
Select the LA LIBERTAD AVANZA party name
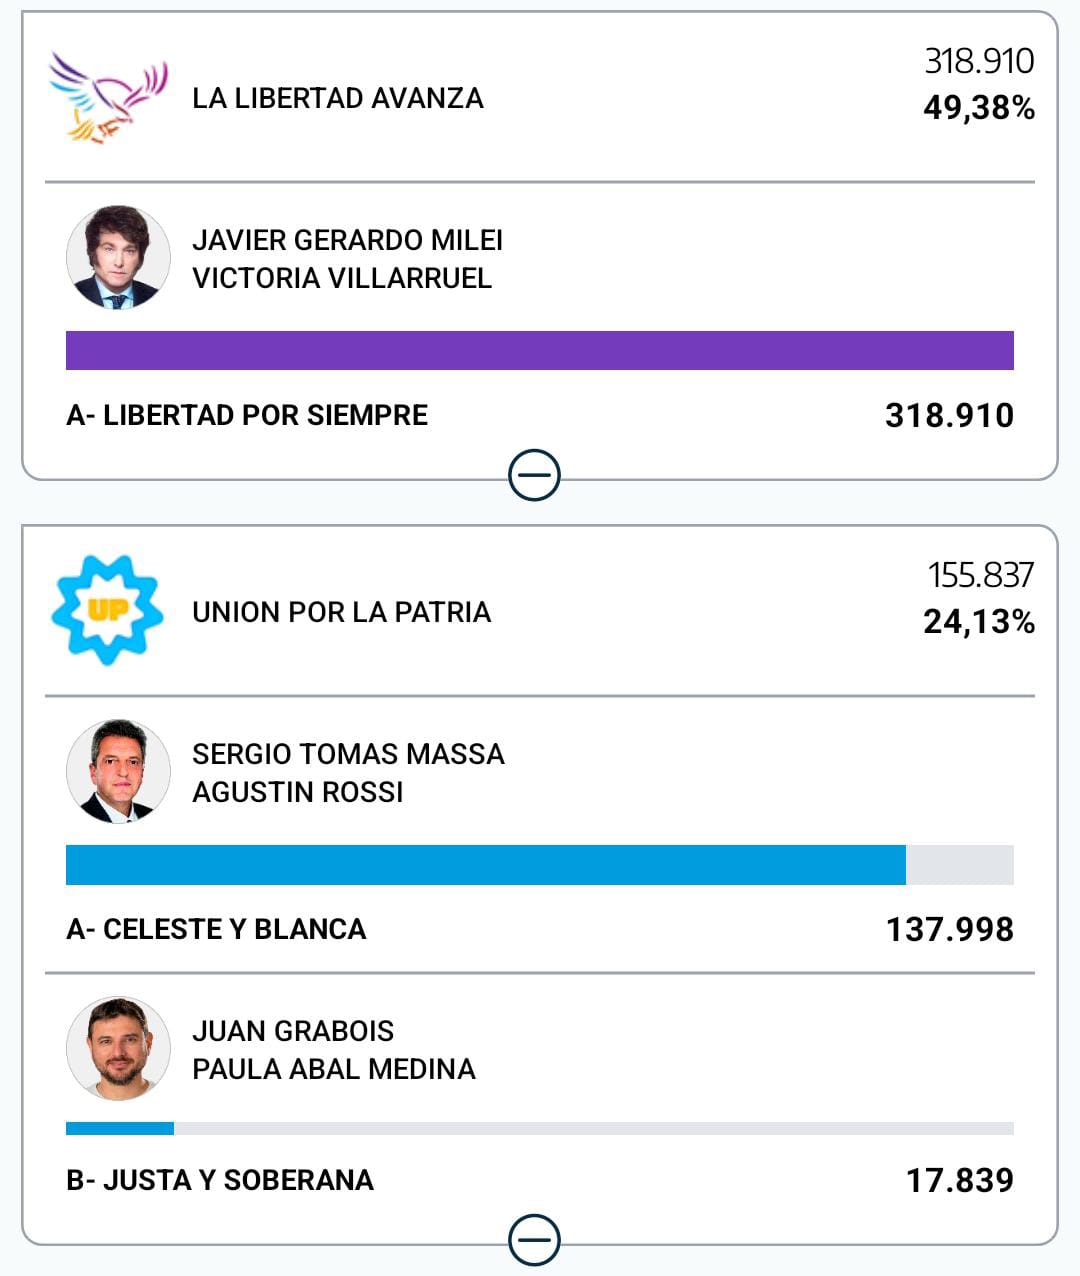(338, 98)
